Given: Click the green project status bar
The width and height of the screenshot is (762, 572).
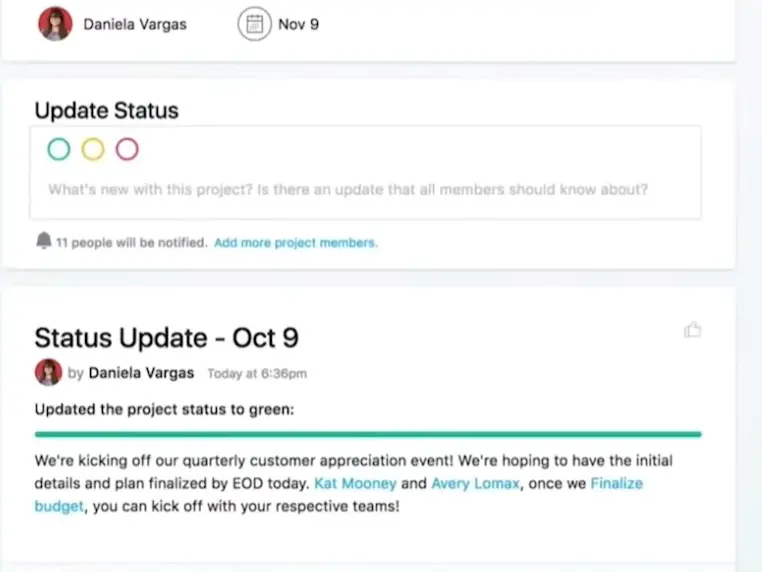Looking at the screenshot, I should [x=368, y=434].
